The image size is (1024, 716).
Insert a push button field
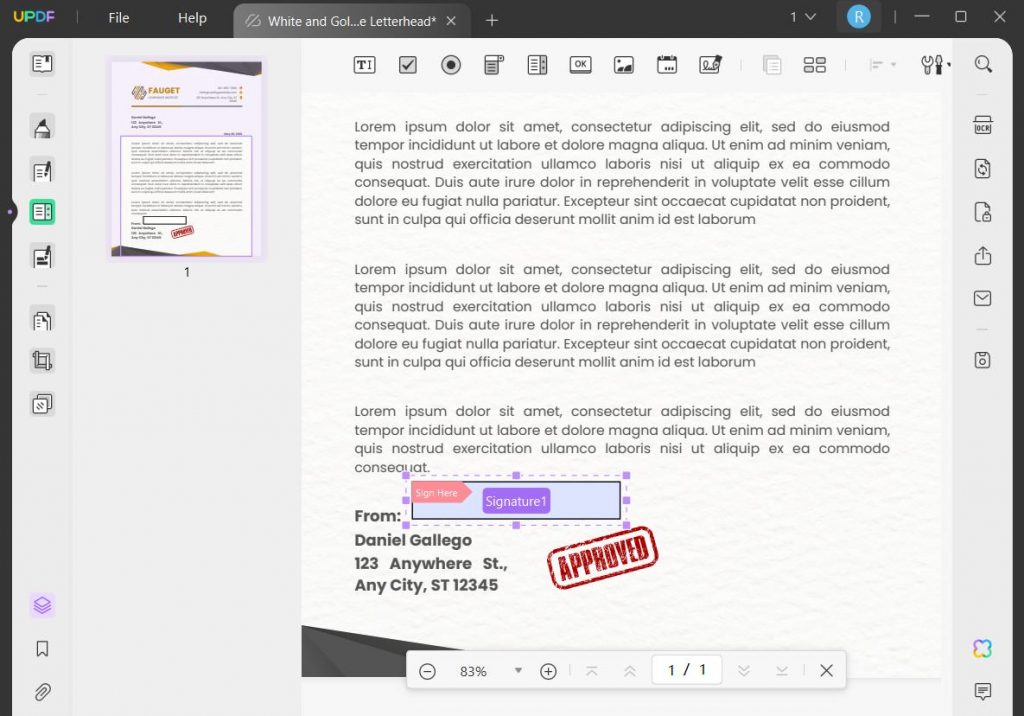click(x=580, y=64)
